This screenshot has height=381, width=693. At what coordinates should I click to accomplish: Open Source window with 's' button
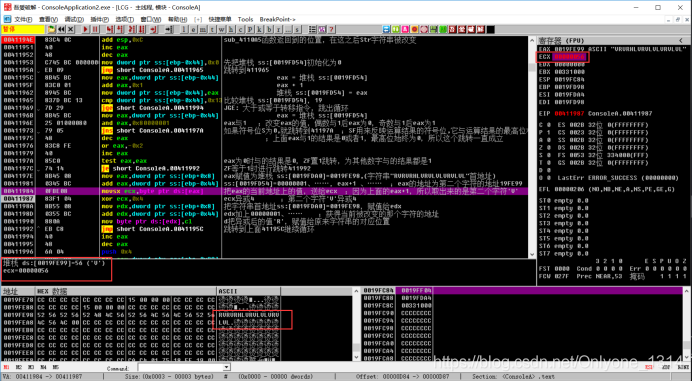tap(297, 29)
